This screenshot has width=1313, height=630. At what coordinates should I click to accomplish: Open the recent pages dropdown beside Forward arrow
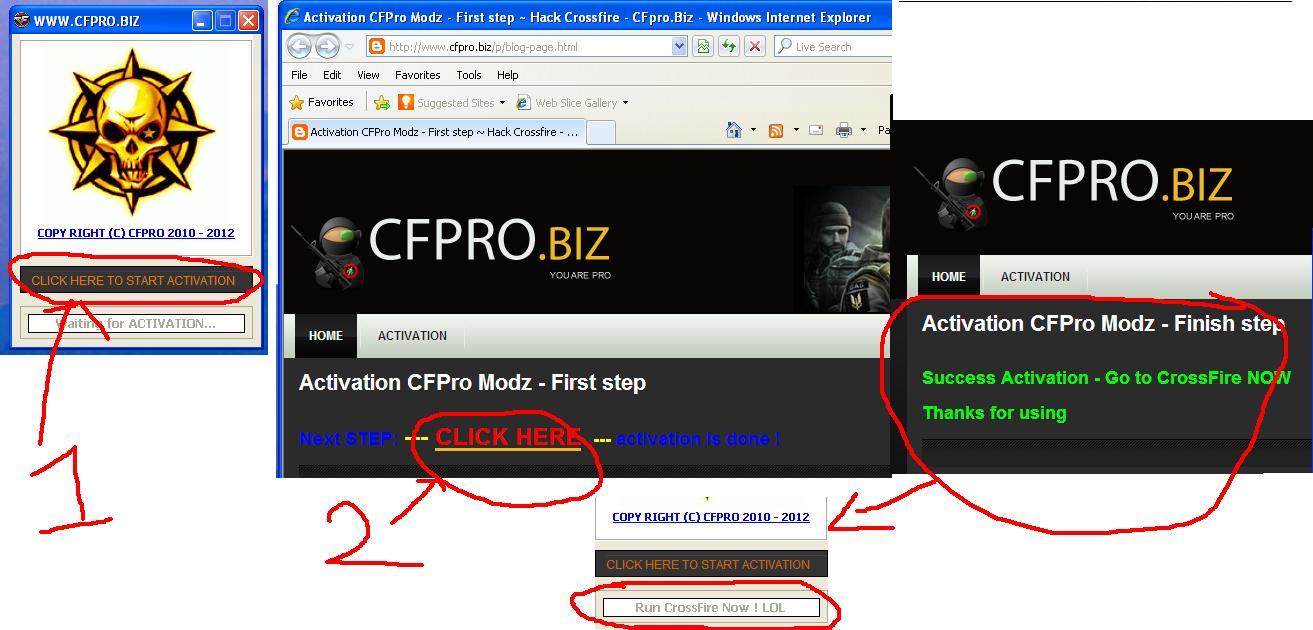[349, 47]
